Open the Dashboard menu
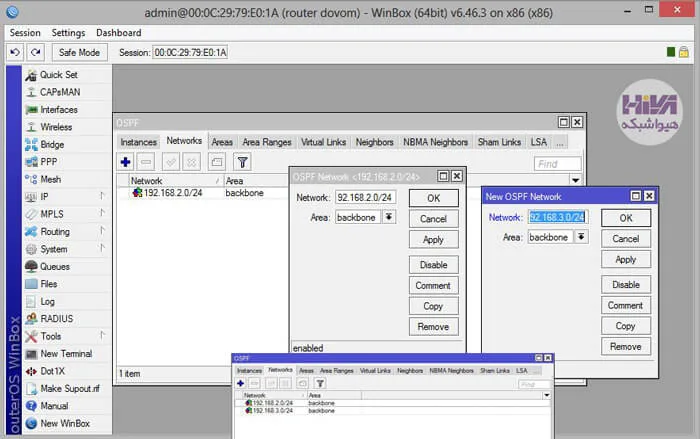This screenshot has height=439, width=700. [119, 33]
